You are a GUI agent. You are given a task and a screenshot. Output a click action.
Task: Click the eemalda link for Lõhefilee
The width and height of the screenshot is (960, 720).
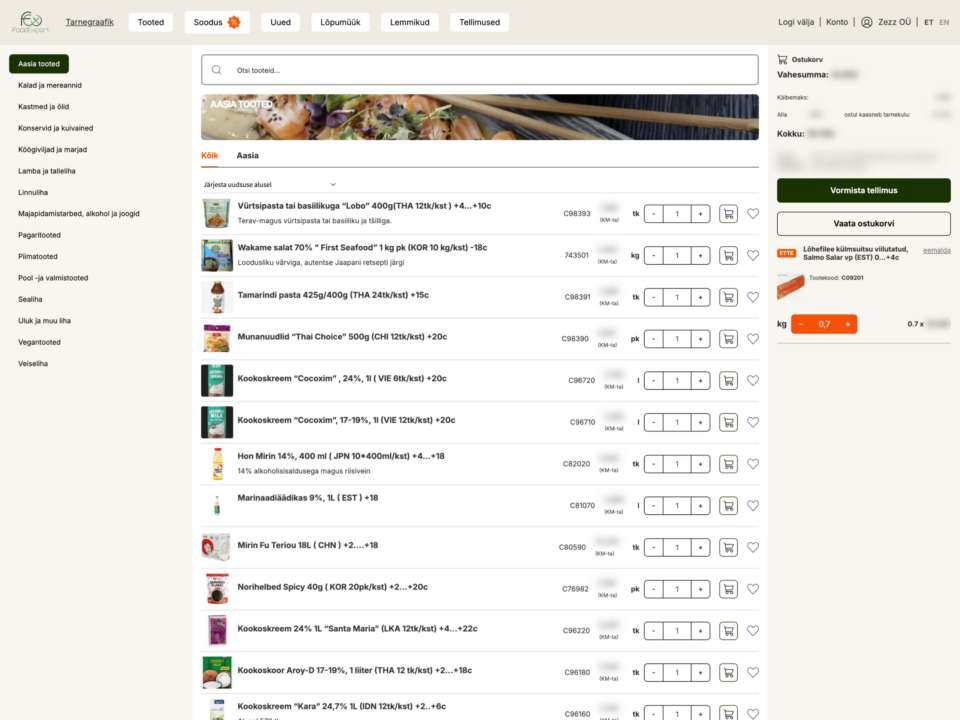936,250
